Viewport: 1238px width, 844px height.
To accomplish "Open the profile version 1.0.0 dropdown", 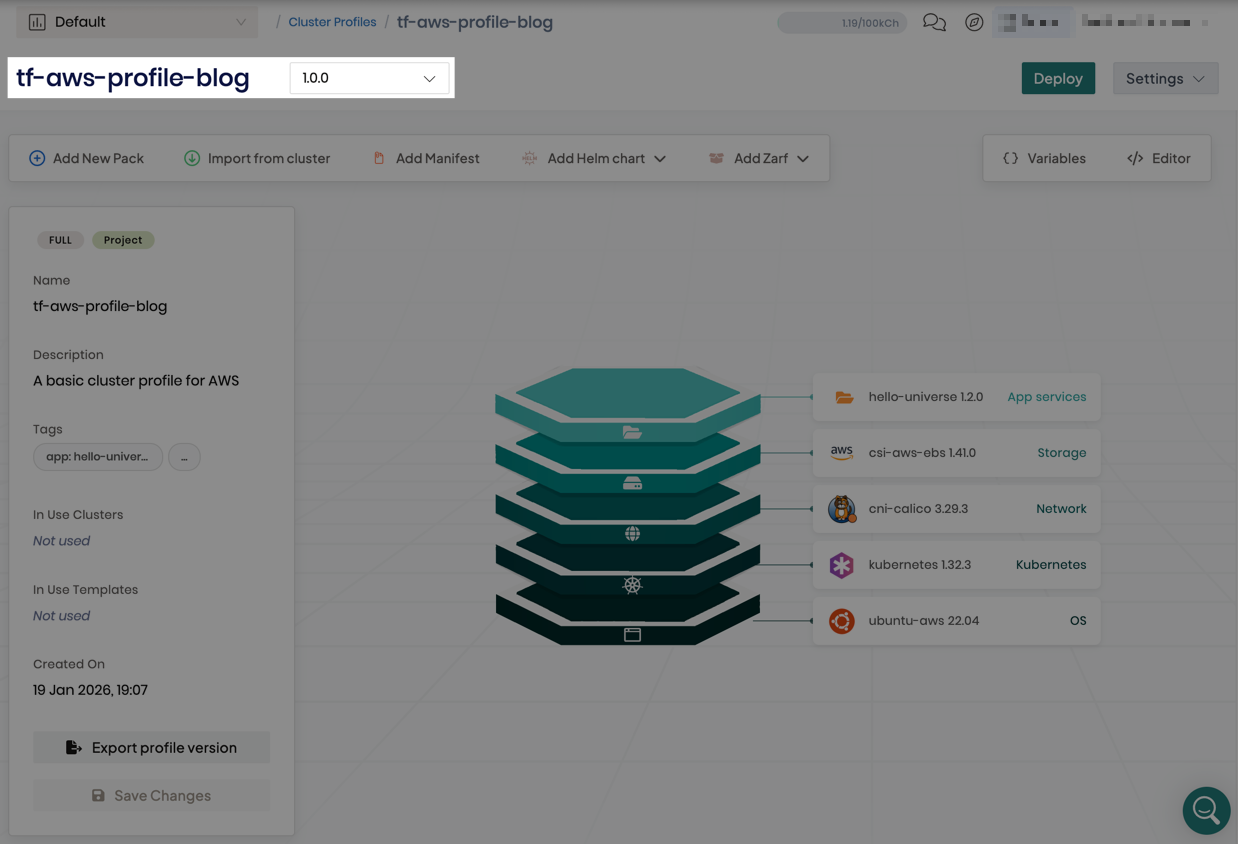I will (369, 77).
